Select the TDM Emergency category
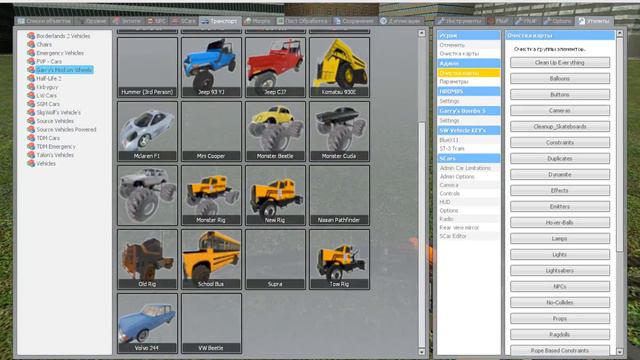Screen dimensions: 640x360 click(56, 147)
